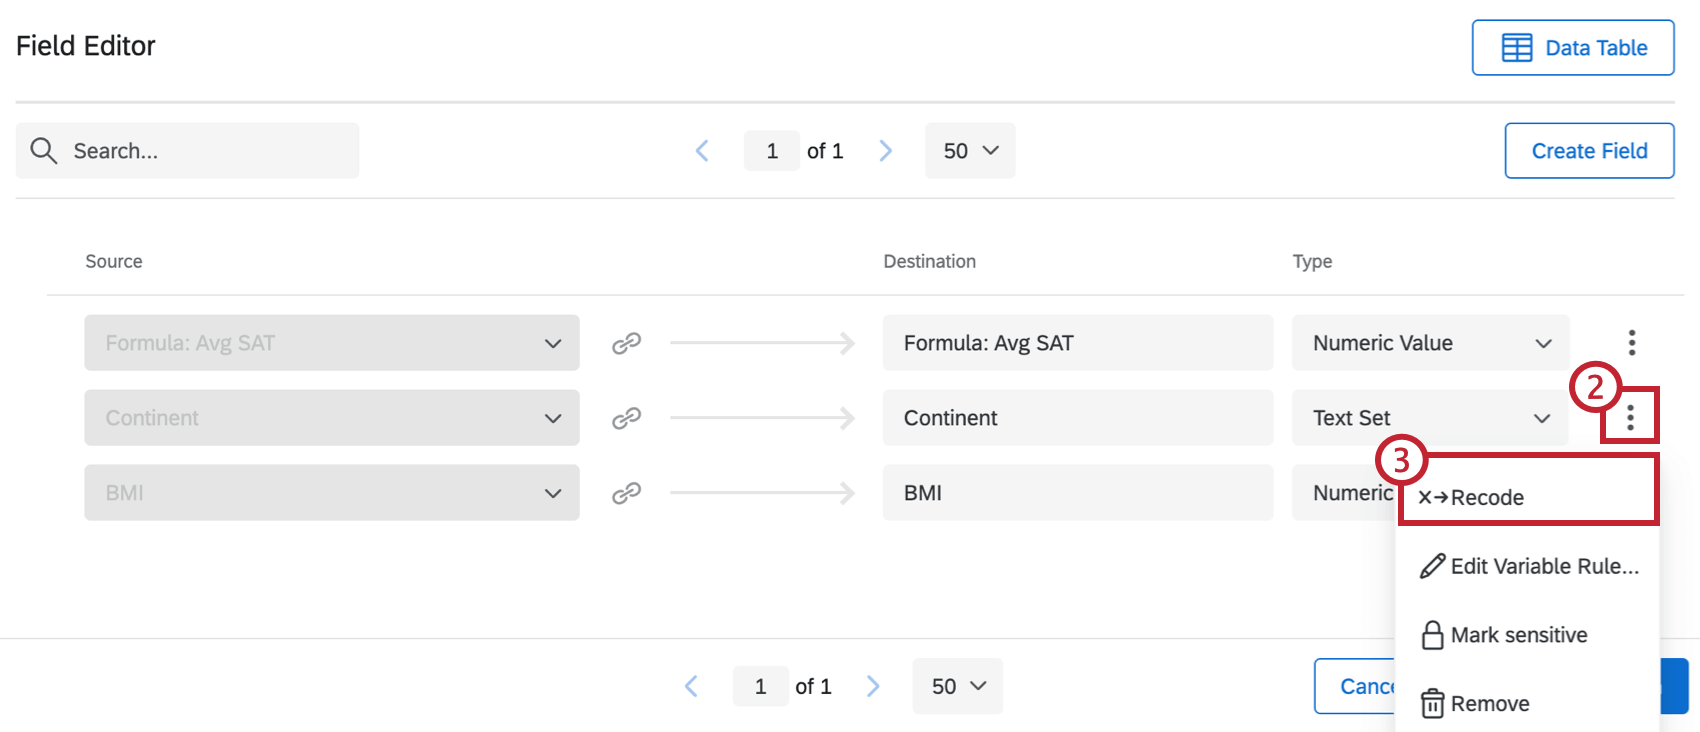The height and width of the screenshot is (732, 1700).
Task: Go to next page using bottom arrow
Action: tap(873, 686)
